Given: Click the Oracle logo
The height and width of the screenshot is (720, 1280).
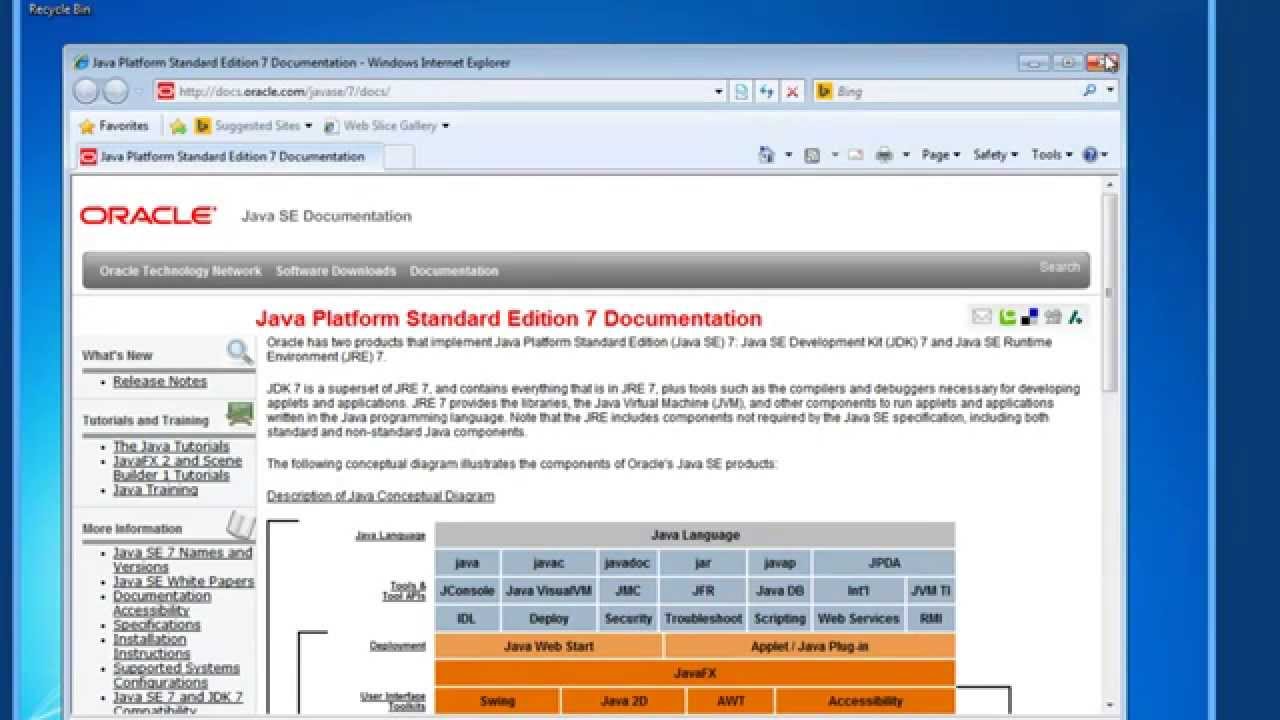Looking at the screenshot, I should (148, 215).
